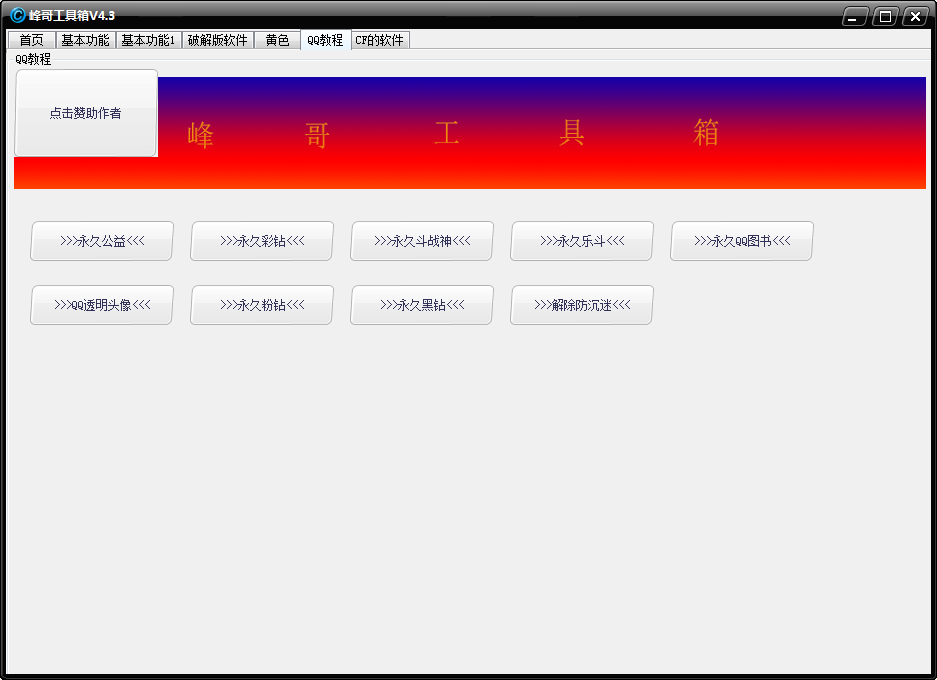Viewport: 937px width, 680px height.
Task: Click the blue C app logo icon
Action: 17,15
